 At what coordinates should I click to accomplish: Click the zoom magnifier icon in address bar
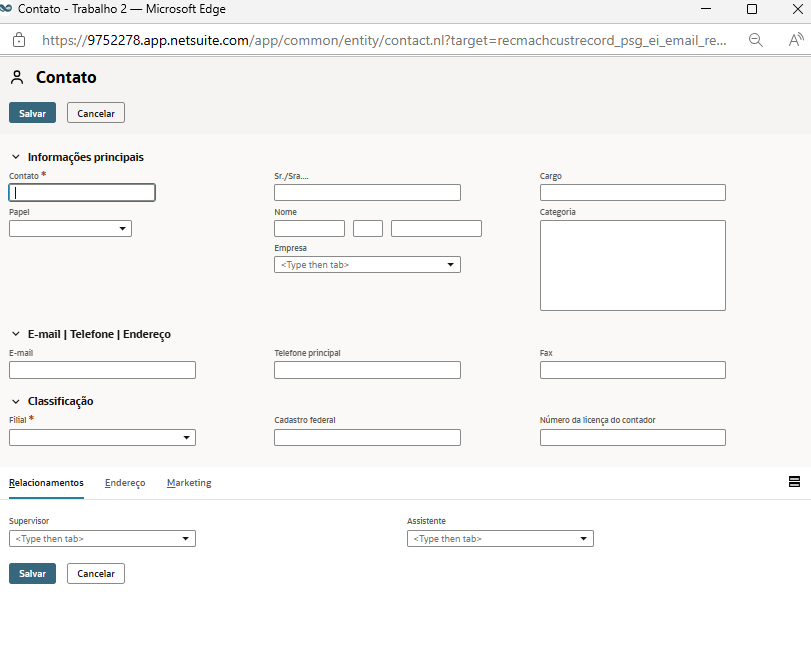pos(757,40)
